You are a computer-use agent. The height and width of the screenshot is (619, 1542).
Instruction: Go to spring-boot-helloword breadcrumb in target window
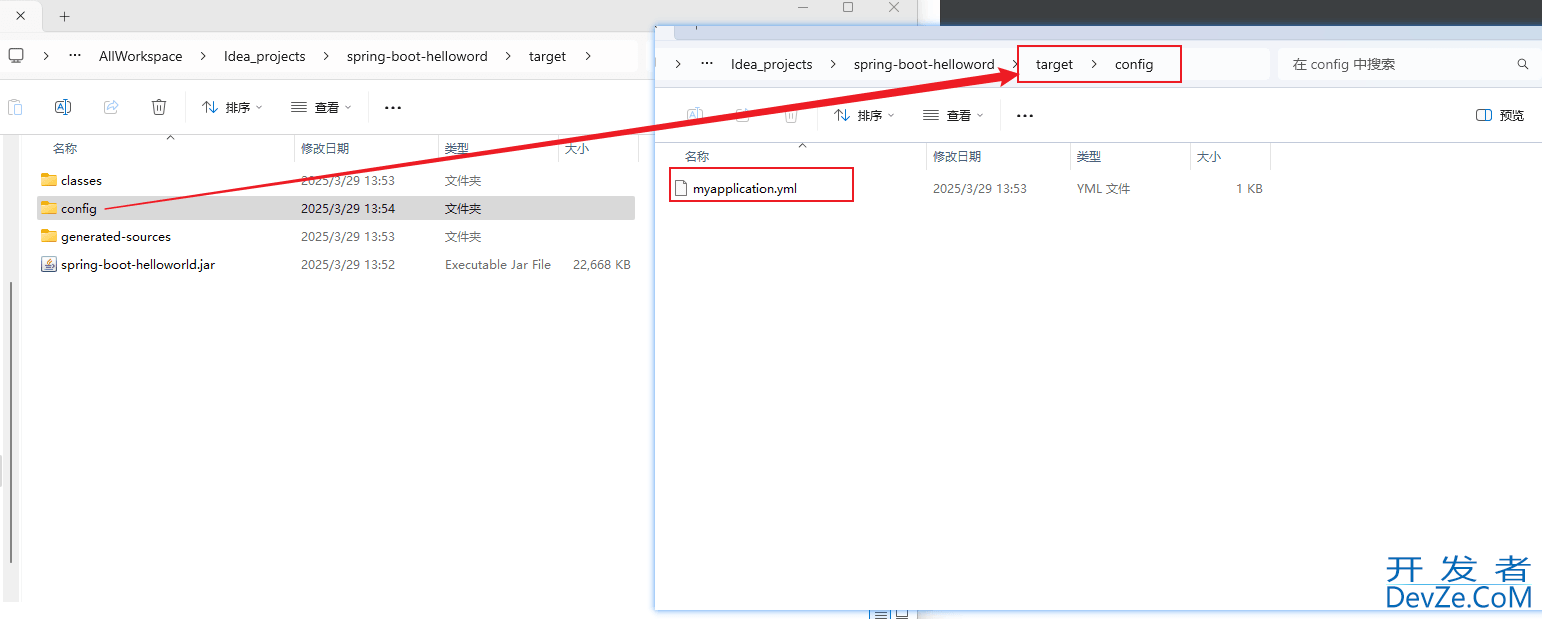417,56
